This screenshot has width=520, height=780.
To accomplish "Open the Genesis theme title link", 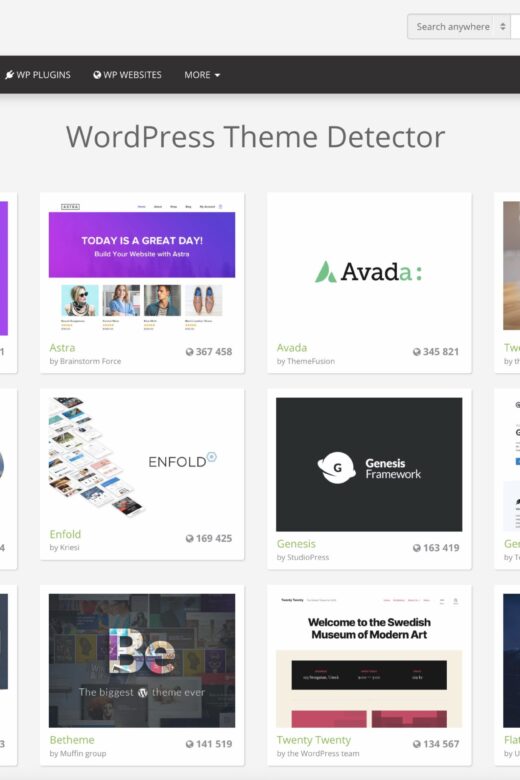I will point(296,544).
